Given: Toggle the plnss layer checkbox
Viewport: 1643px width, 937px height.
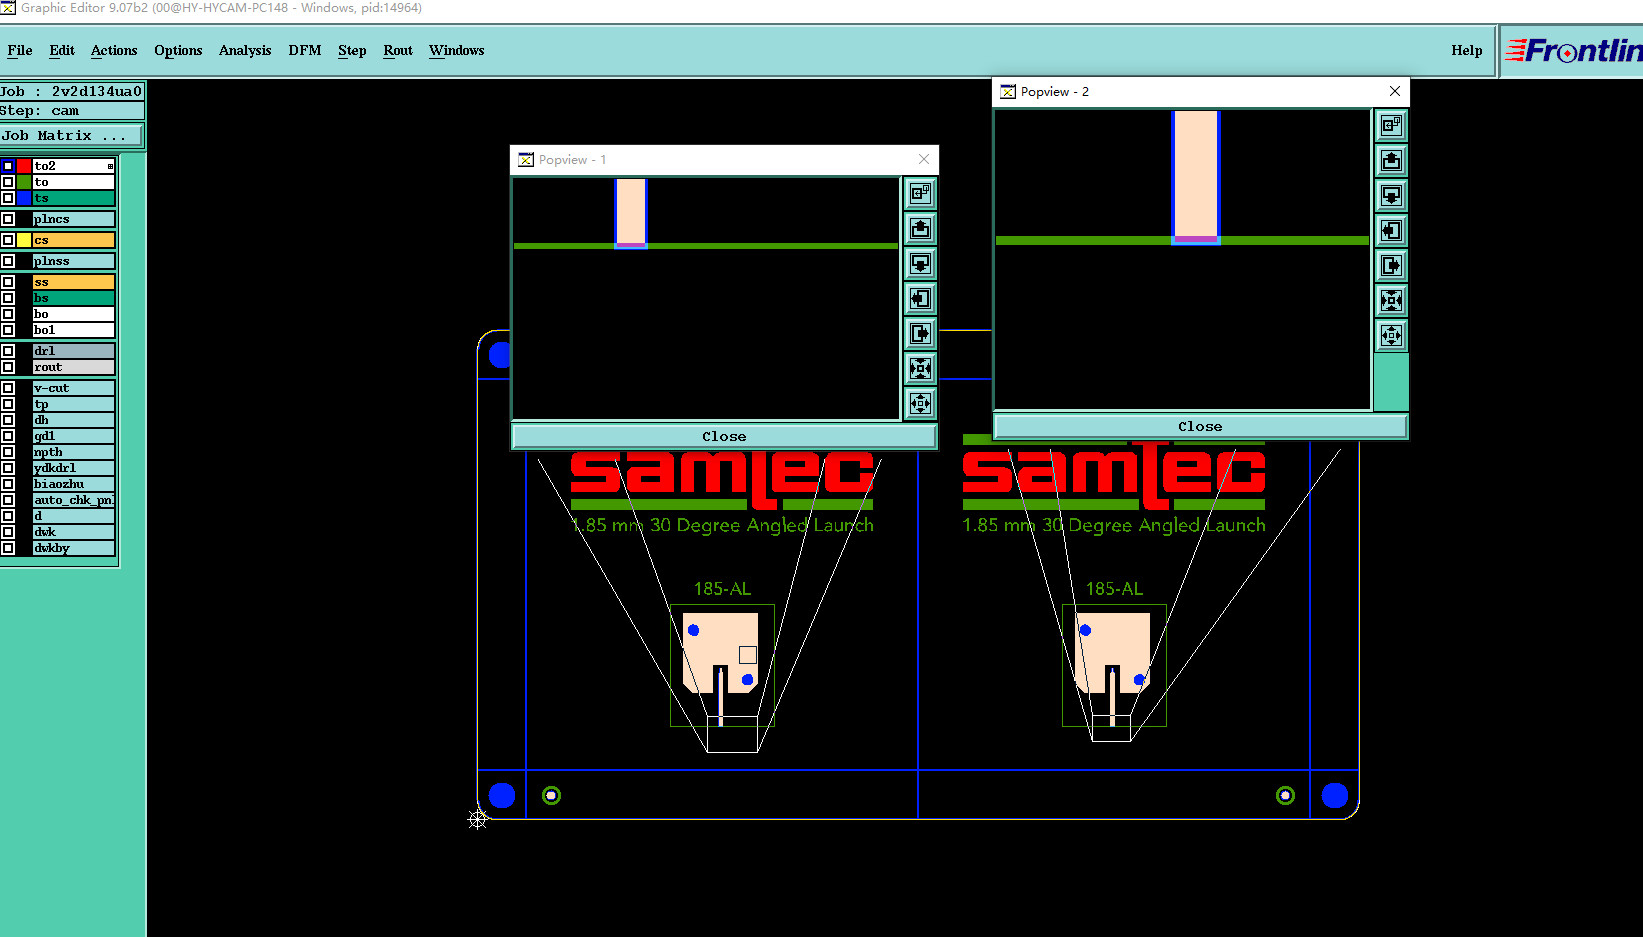Looking at the screenshot, I should coord(8,261).
